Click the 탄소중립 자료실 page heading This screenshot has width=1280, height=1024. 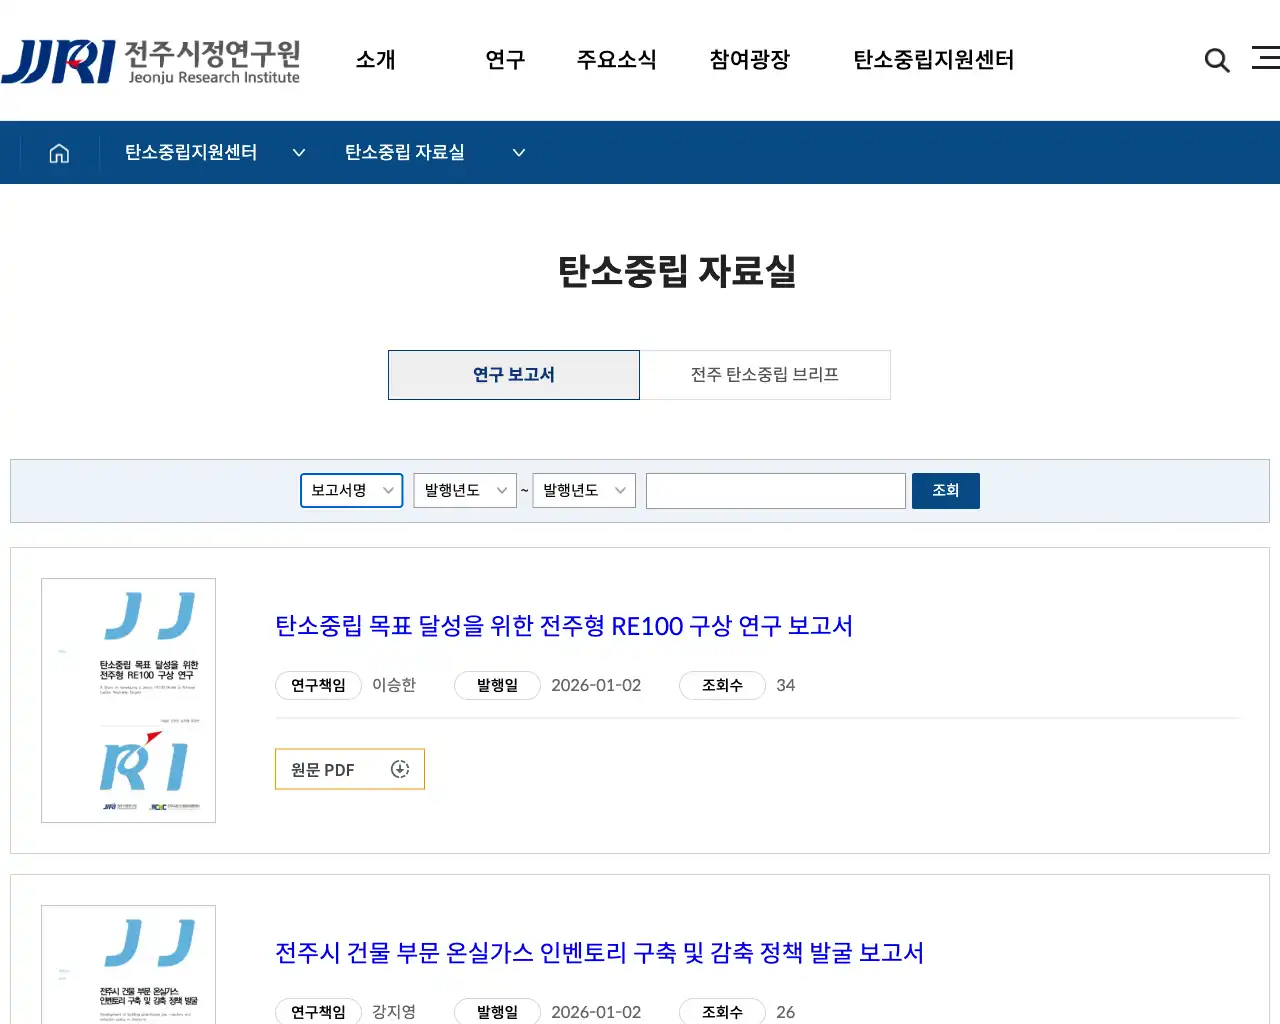(x=677, y=271)
